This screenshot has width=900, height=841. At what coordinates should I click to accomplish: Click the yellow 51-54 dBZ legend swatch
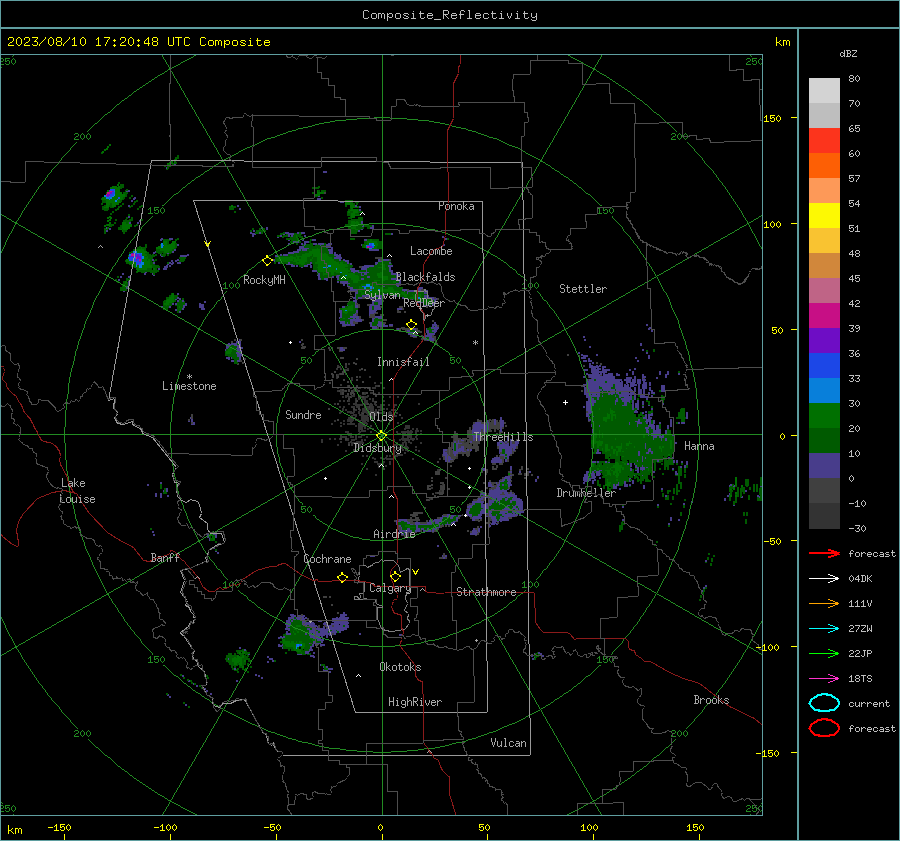point(824,215)
